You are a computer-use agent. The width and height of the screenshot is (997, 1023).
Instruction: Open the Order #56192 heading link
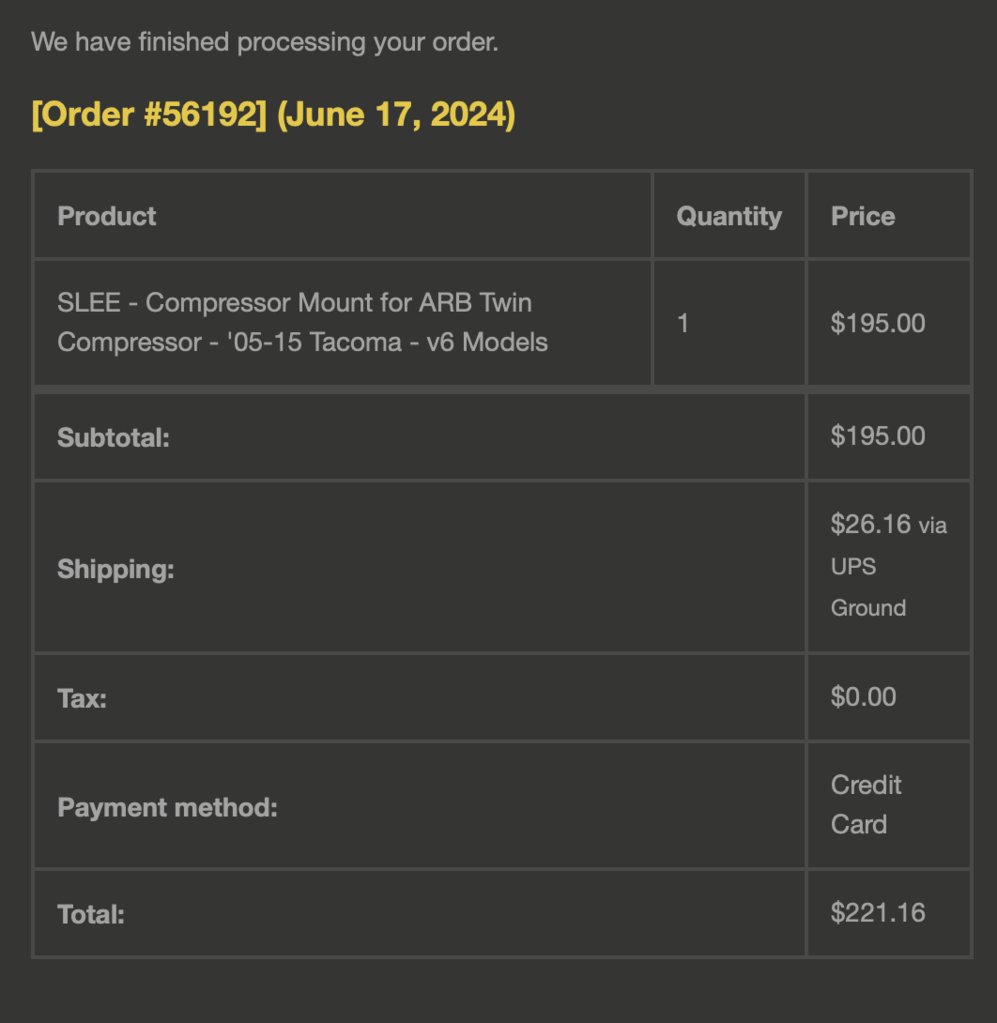(149, 114)
